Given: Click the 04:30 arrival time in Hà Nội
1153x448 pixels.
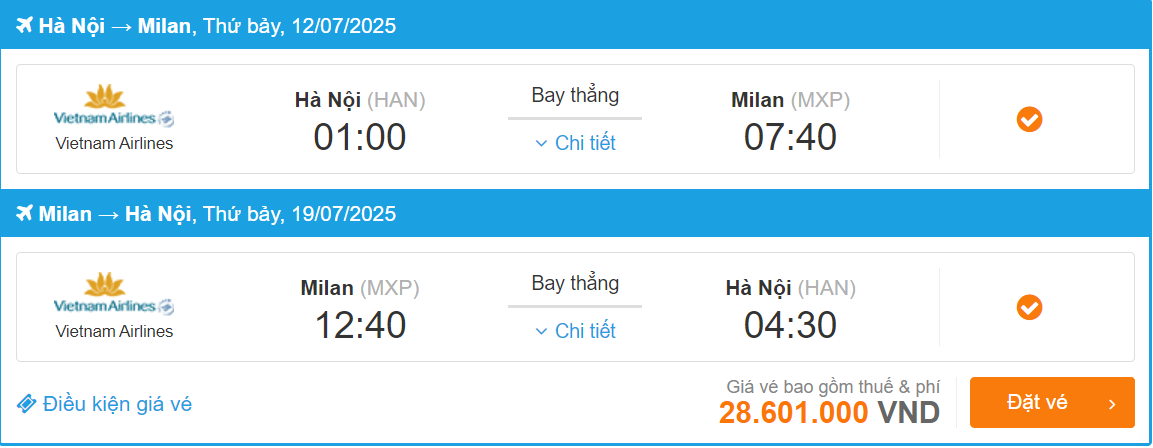Looking at the screenshot, I should [790, 325].
